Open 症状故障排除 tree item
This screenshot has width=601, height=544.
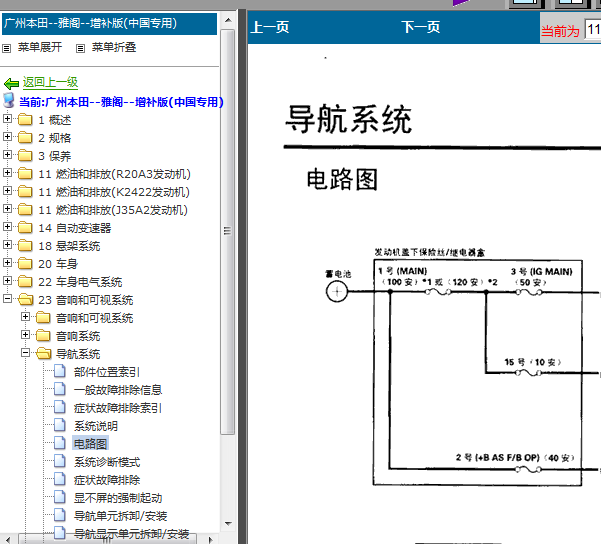click(107, 480)
